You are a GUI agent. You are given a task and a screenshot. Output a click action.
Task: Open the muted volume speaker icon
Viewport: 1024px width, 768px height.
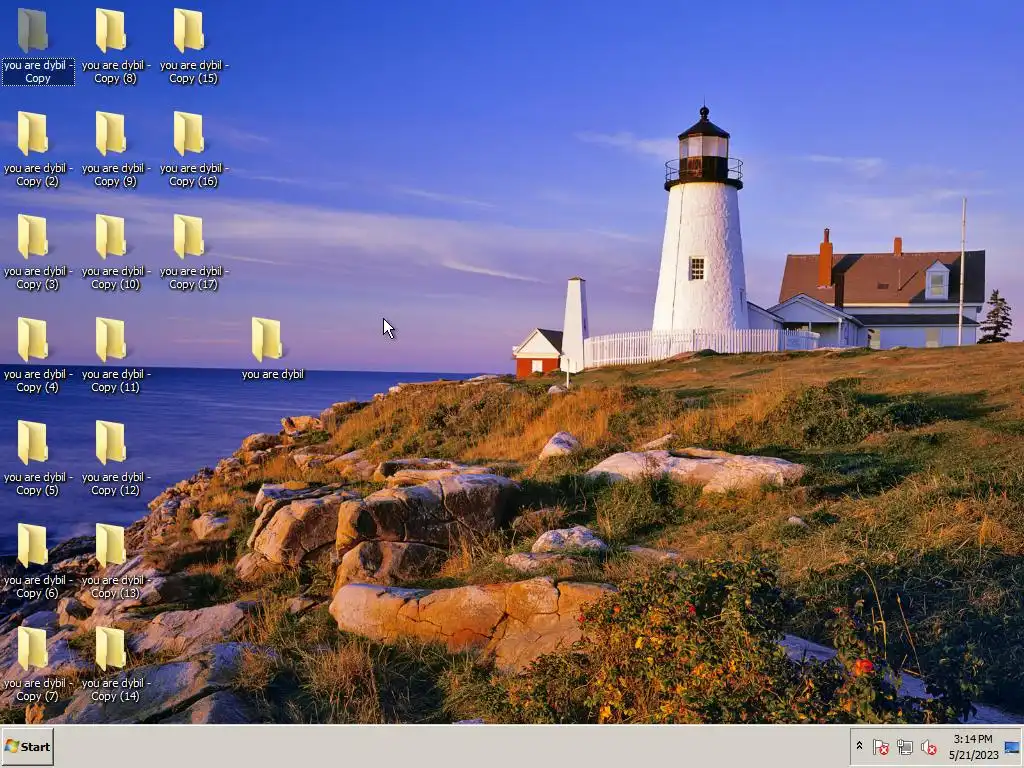(928, 747)
